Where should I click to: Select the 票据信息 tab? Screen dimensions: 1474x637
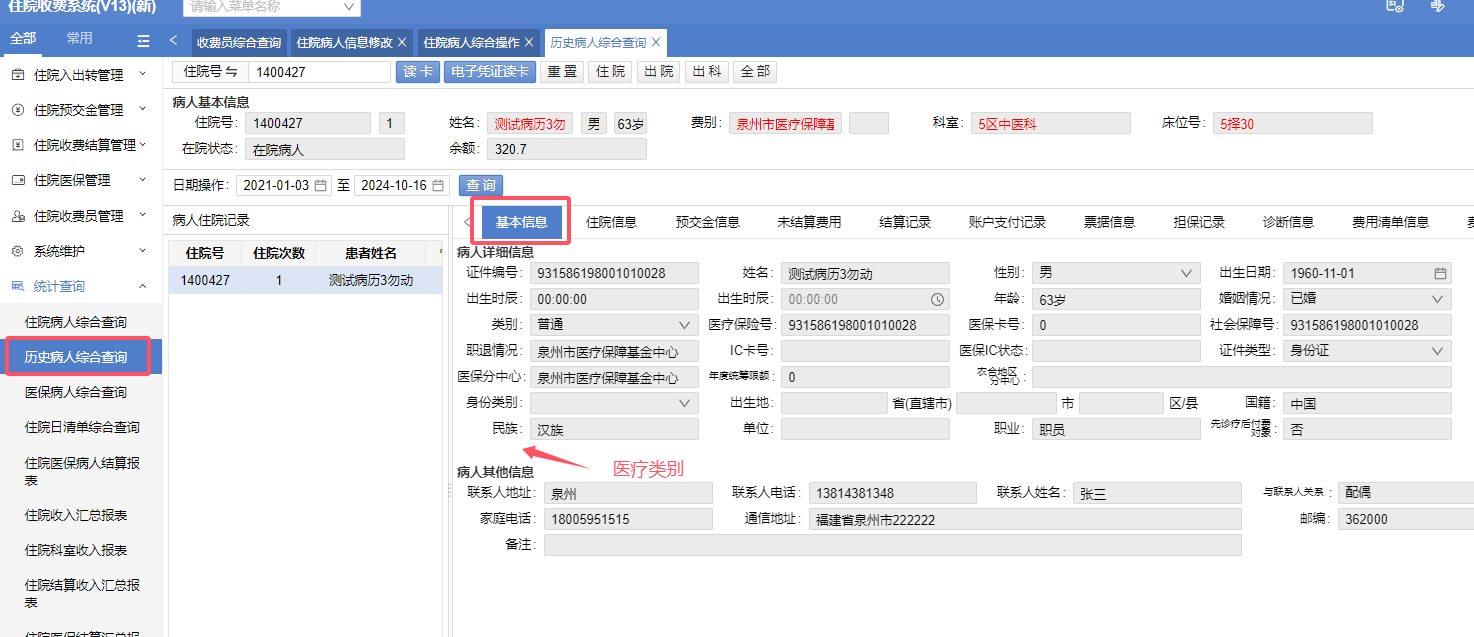[1109, 222]
